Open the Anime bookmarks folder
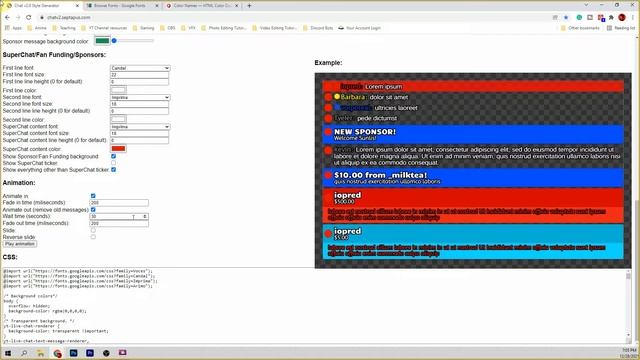The height and width of the screenshot is (360, 640). [x=37, y=28]
